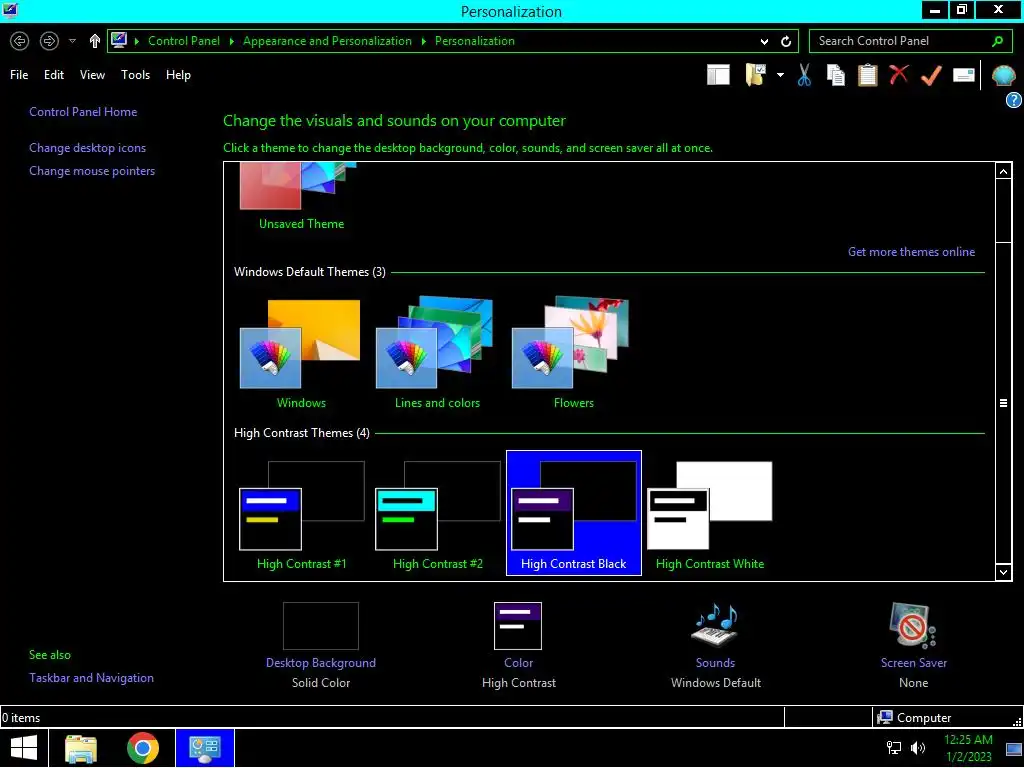
Task: Click the Control Panel taskbar icon
Action: [204, 748]
